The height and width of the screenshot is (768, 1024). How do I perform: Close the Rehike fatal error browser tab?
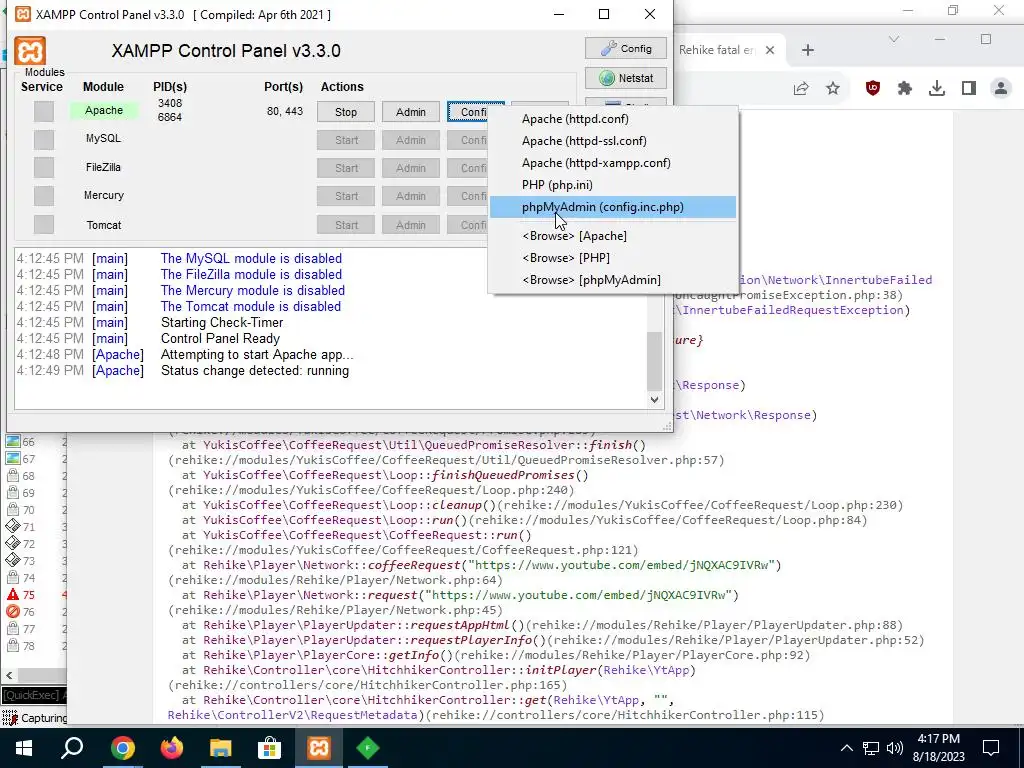[x=770, y=50]
